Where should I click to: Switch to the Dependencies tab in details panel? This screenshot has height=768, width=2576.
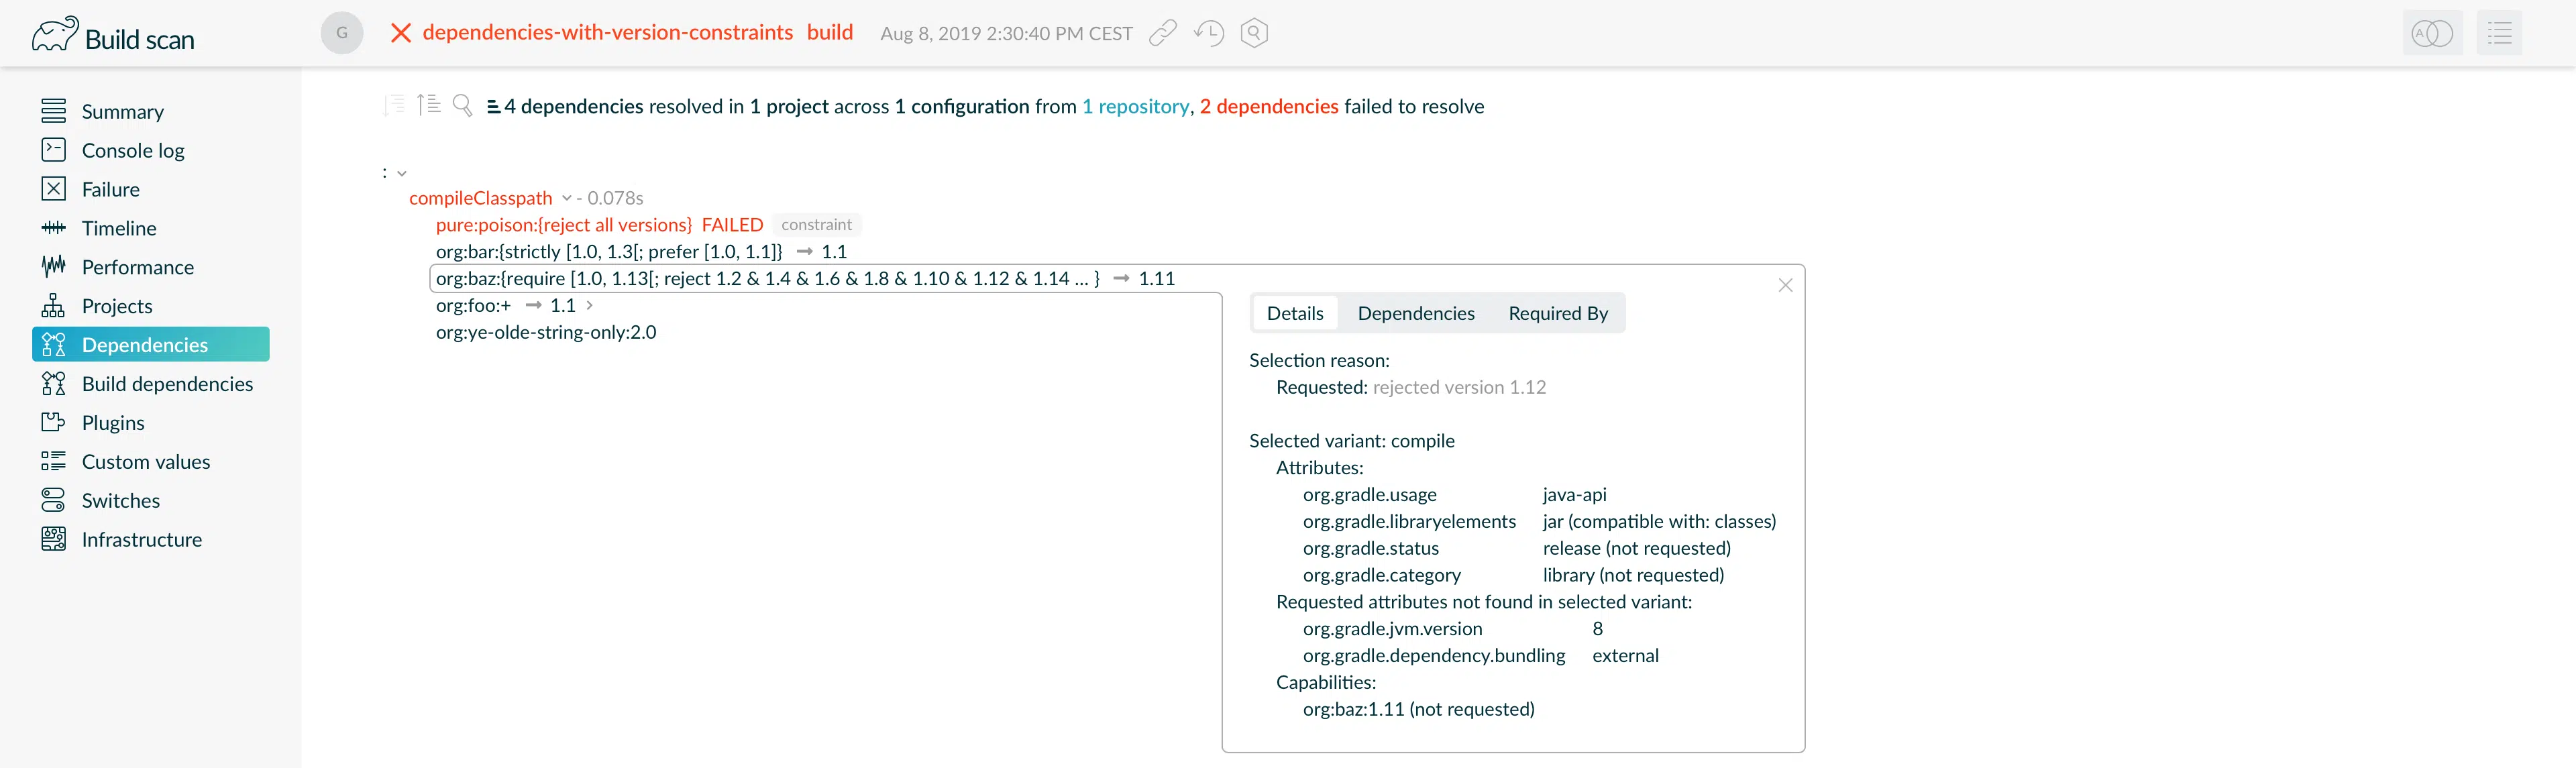1416,313
